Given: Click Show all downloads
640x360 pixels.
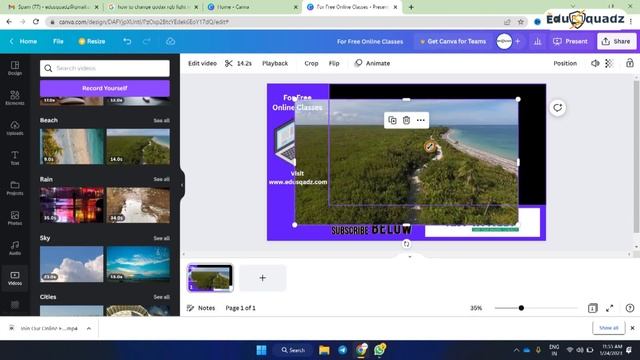Looking at the screenshot, I should tap(609, 328).
